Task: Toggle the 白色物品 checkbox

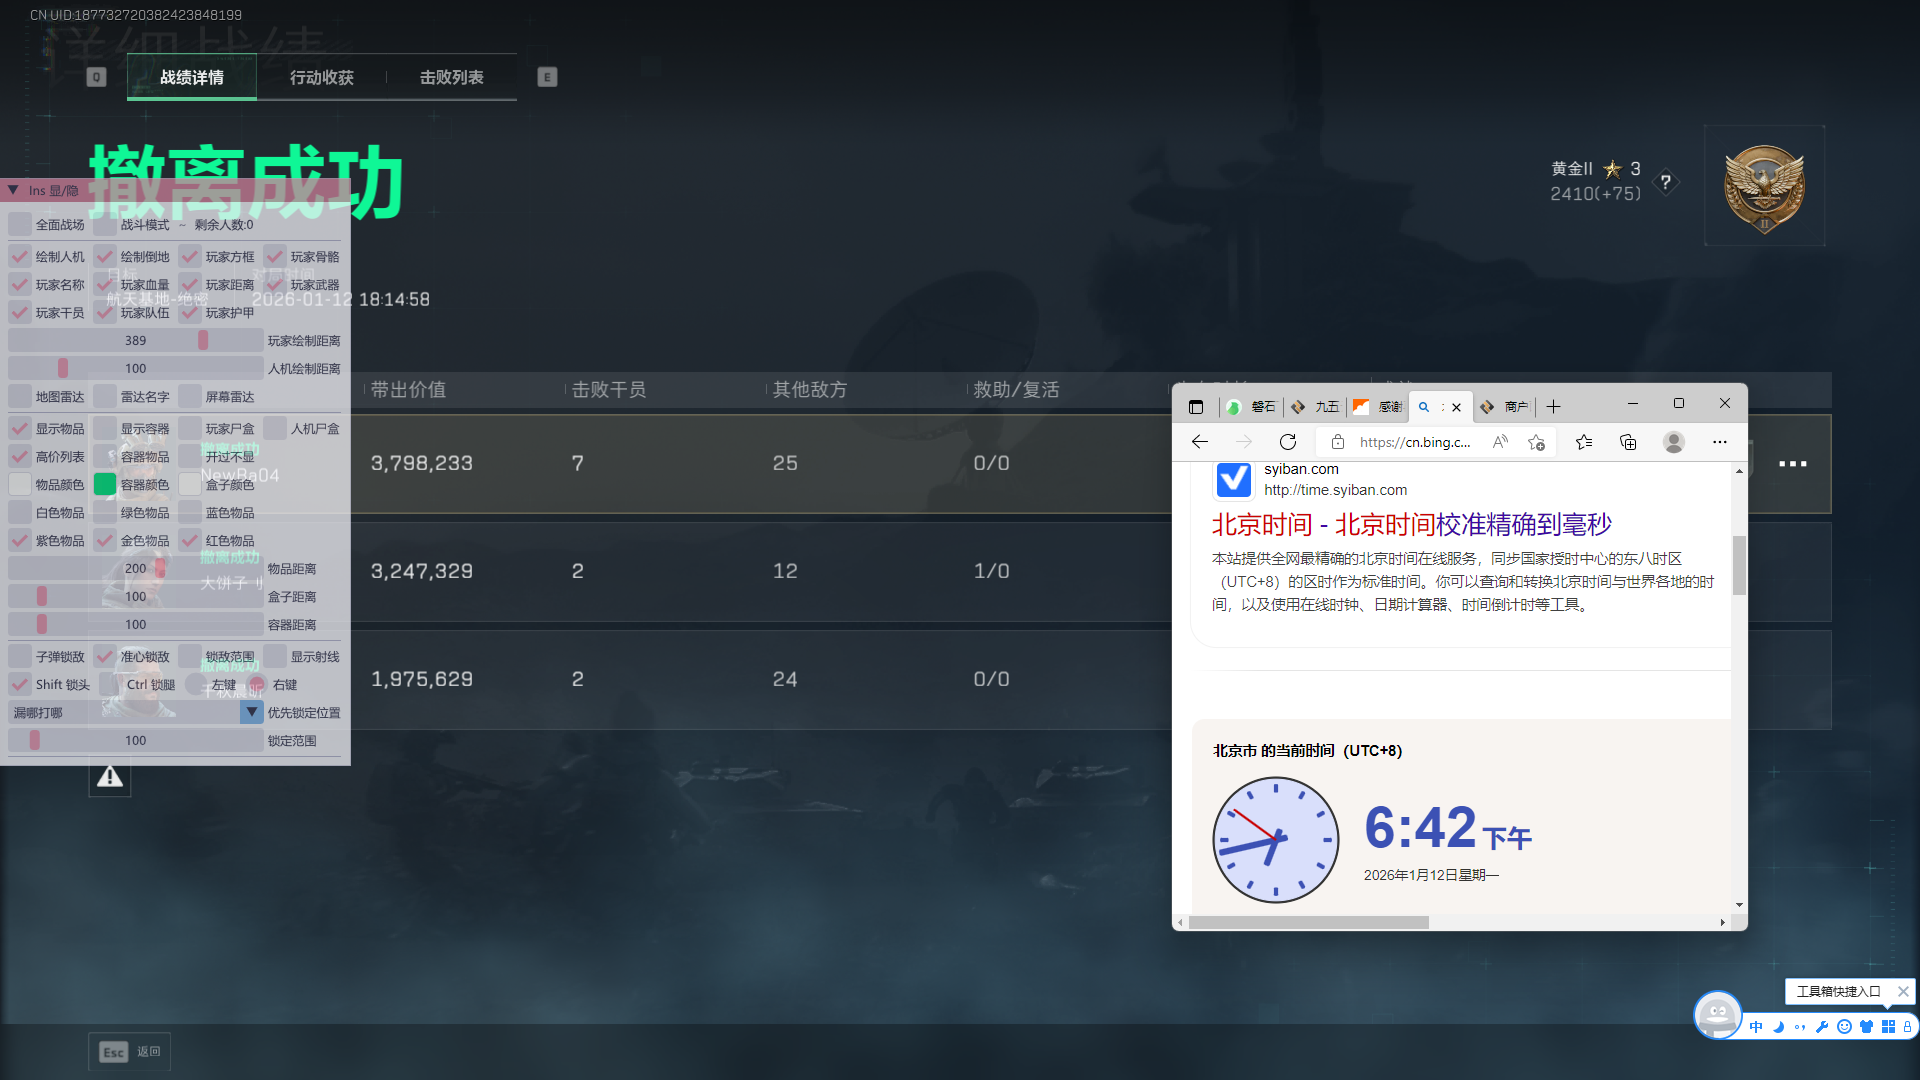Action: pos(20,513)
